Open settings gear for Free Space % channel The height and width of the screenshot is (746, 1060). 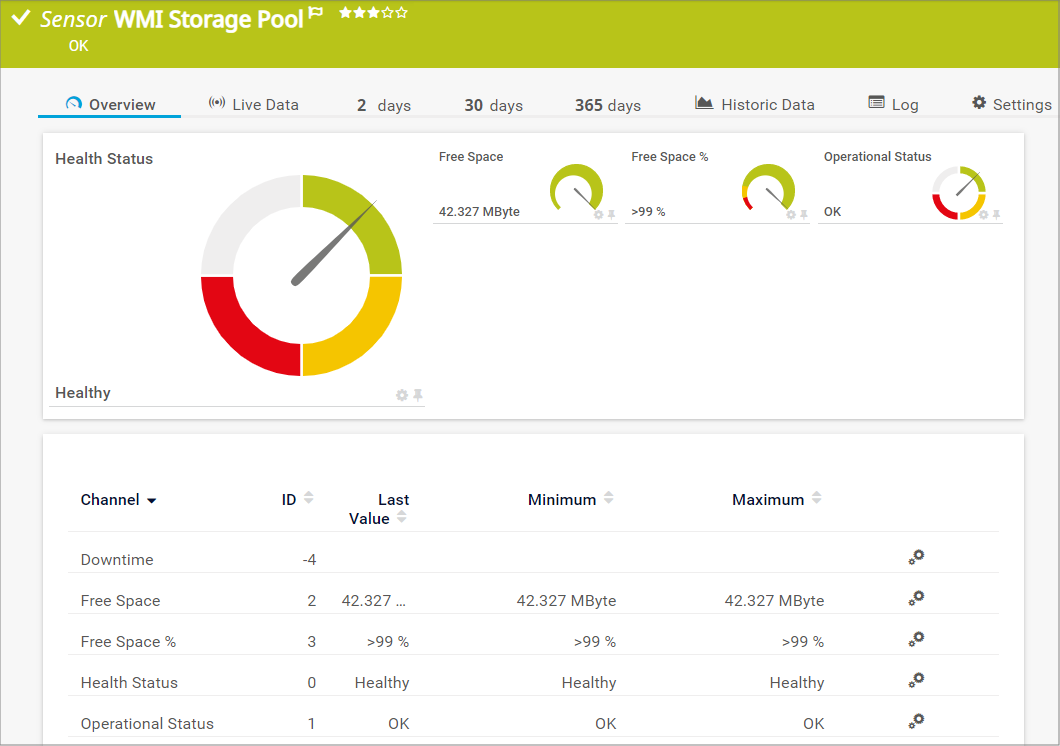[916, 640]
